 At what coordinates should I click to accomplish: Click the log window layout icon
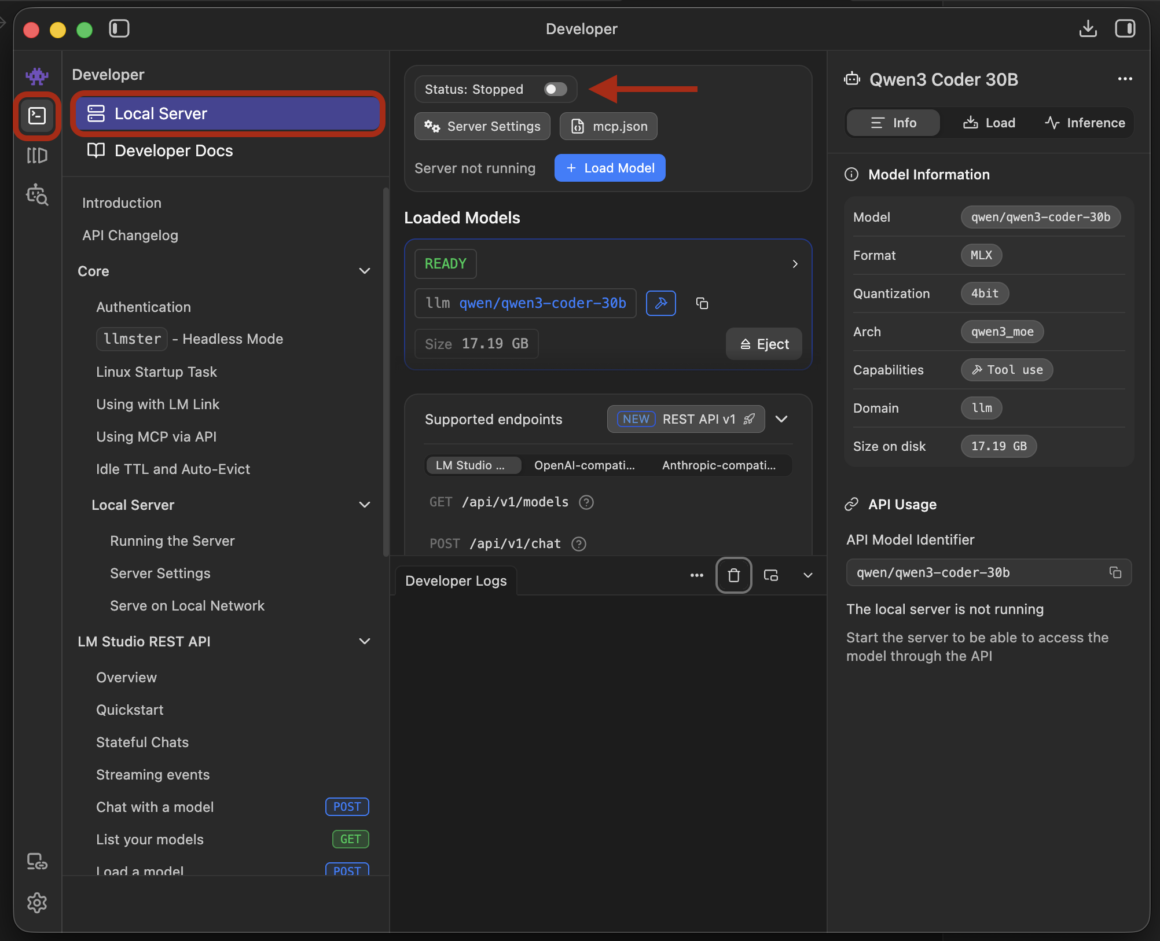click(x=771, y=576)
